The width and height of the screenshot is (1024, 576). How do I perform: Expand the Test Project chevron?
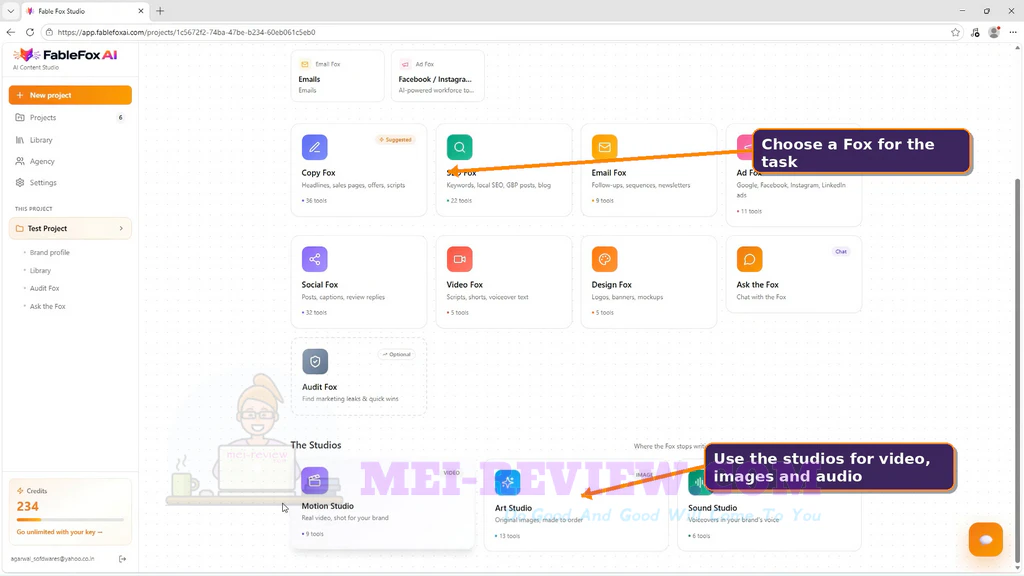coord(121,229)
